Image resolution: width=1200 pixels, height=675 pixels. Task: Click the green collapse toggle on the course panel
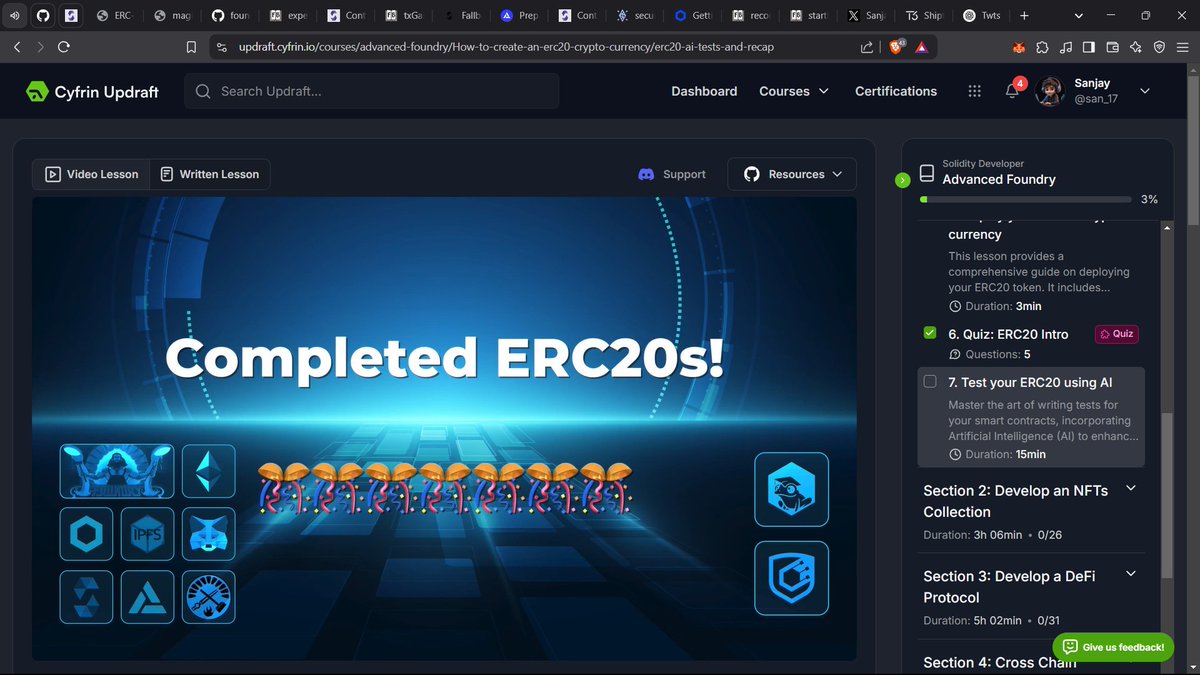tap(903, 180)
